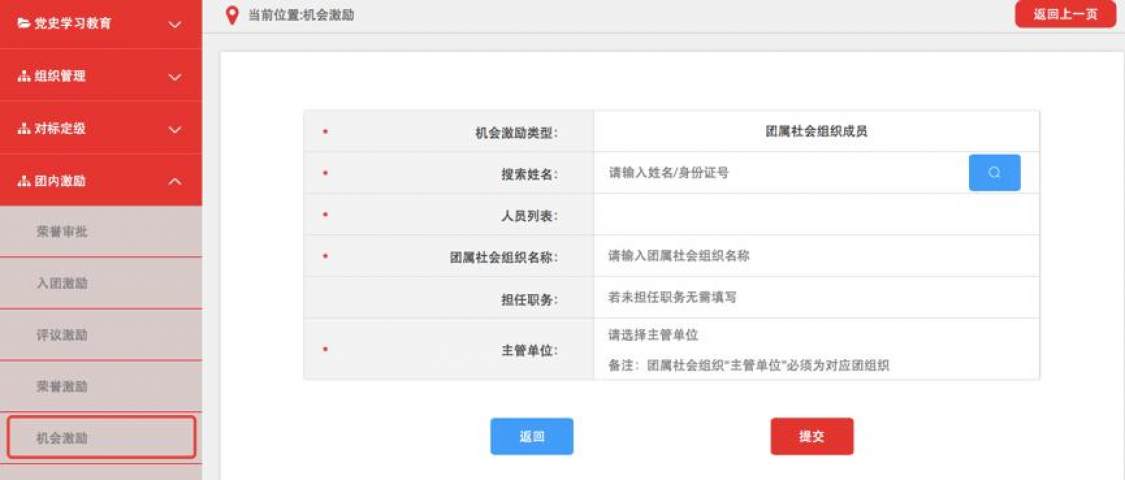Image resolution: width=1125 pixels, height=480 pixels.
Task: Select the 评议激励 submenu item
Action: coord(62,335)
